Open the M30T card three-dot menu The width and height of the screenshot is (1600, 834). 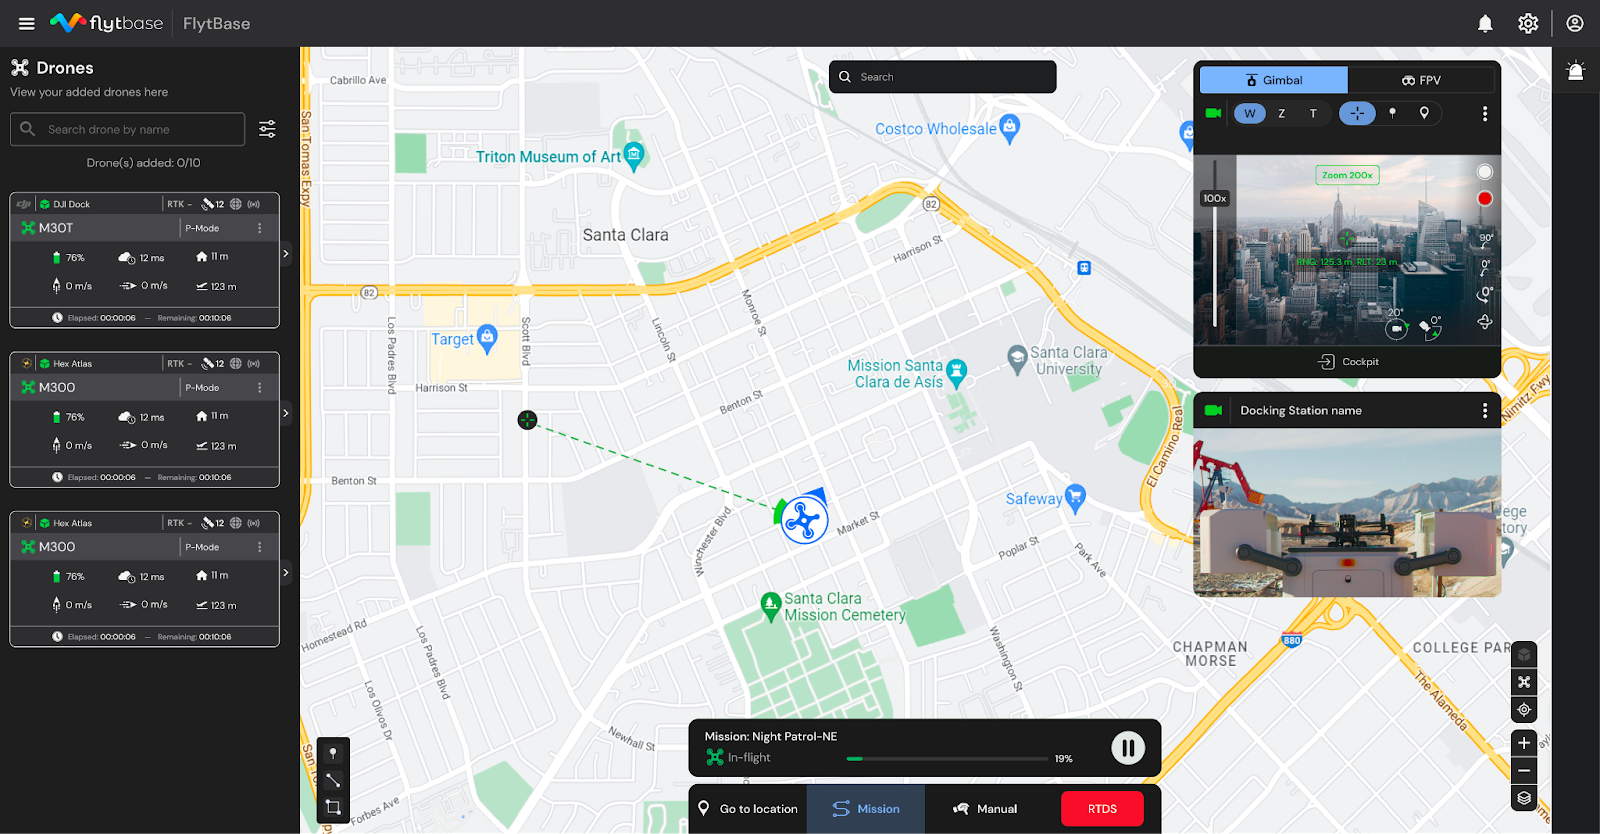(260, 228)
